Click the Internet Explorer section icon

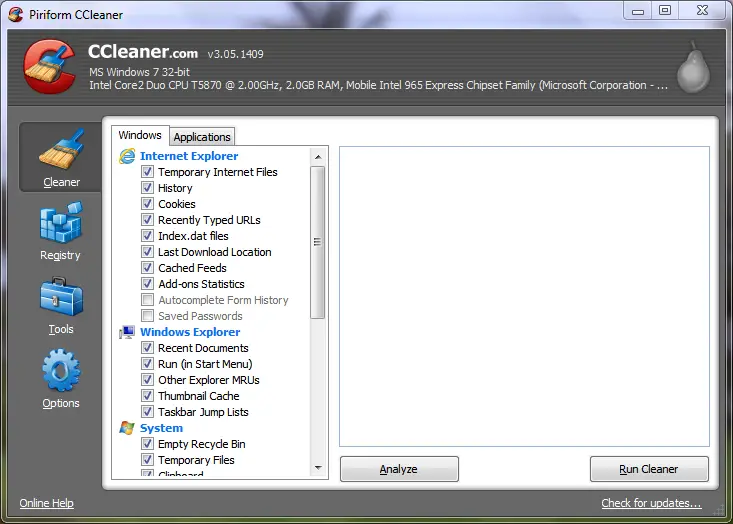[x=127, y=156]
